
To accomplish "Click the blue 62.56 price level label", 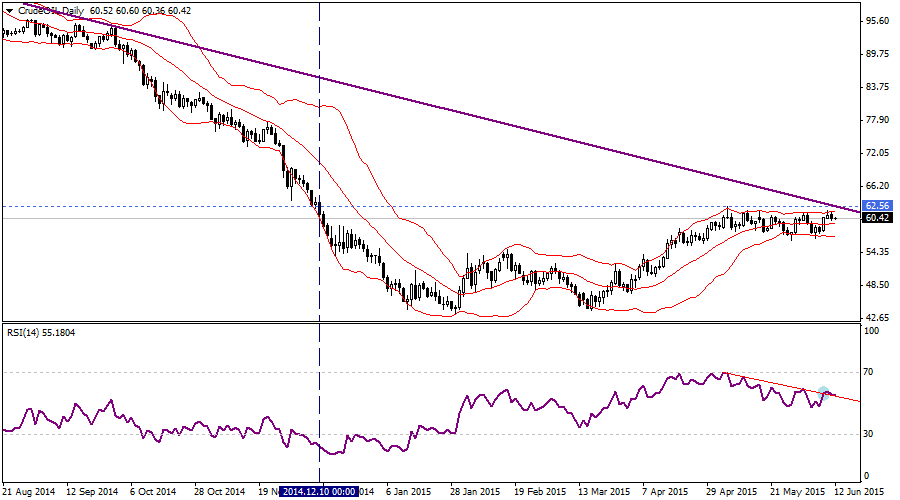I will tap(877, 206).
